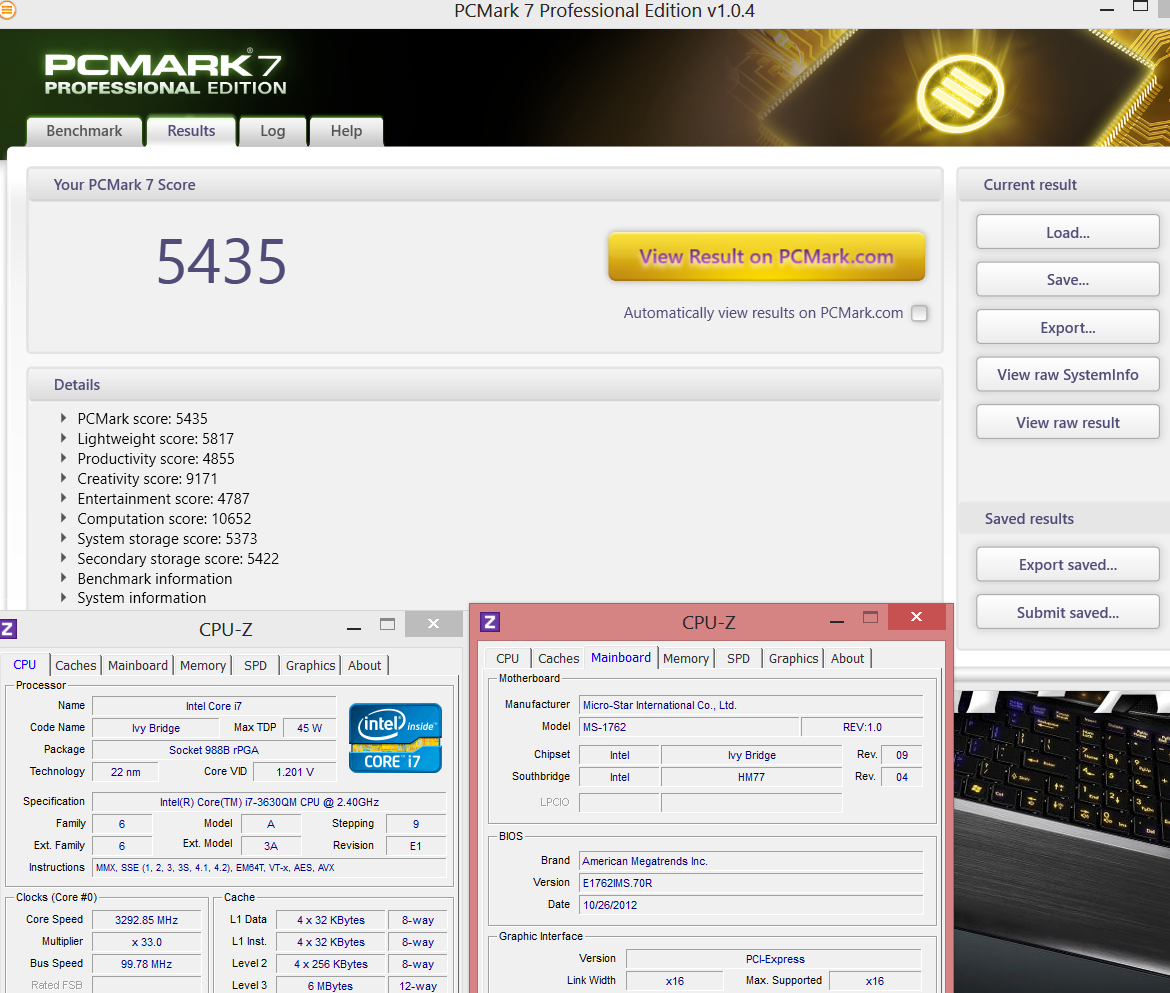Image resolution: width=1170 pixels, height=993 pixels.
Task: Click the Model field MS-1762
Action: tap(689, 727)
